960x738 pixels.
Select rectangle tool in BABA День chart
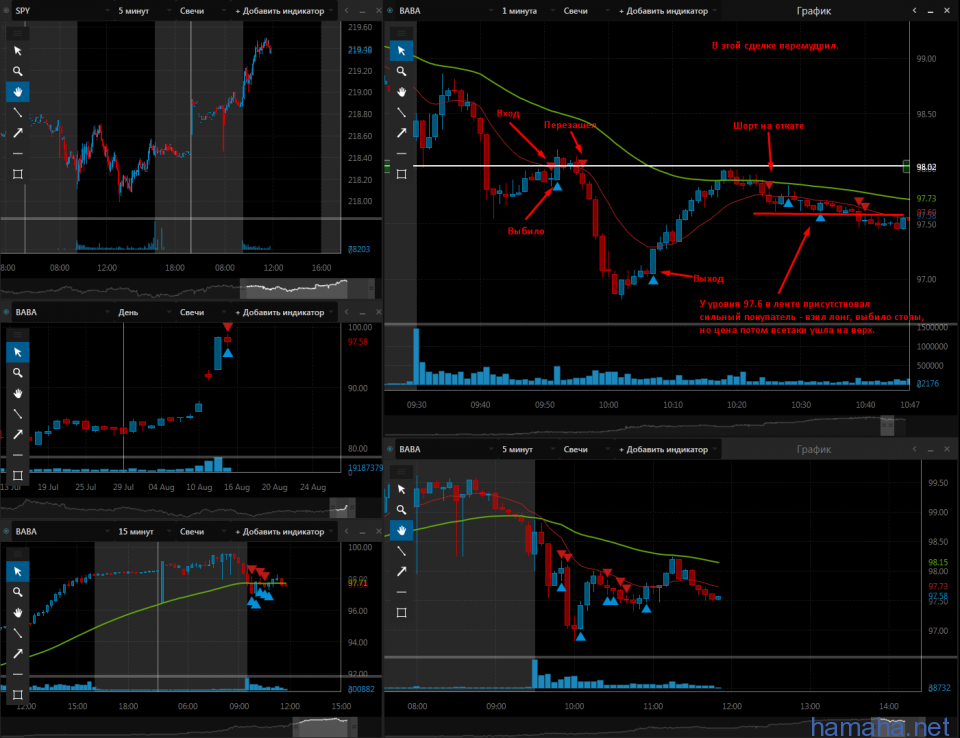coord(18,476)
